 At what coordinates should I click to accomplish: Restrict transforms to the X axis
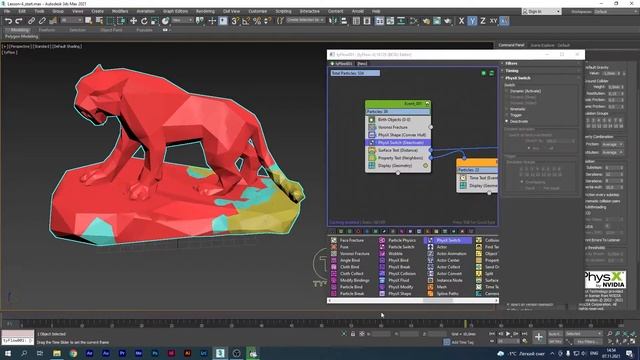coord(461,20)
